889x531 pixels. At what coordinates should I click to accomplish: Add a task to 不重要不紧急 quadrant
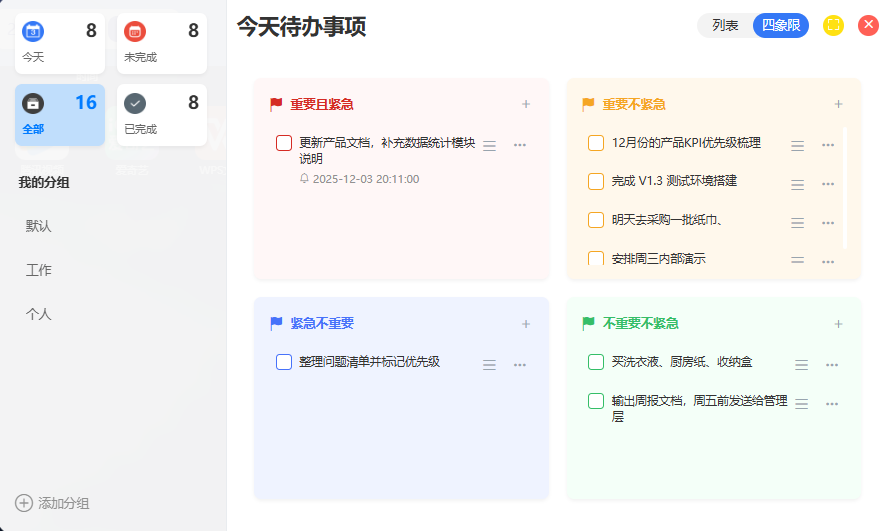(838, 324)
